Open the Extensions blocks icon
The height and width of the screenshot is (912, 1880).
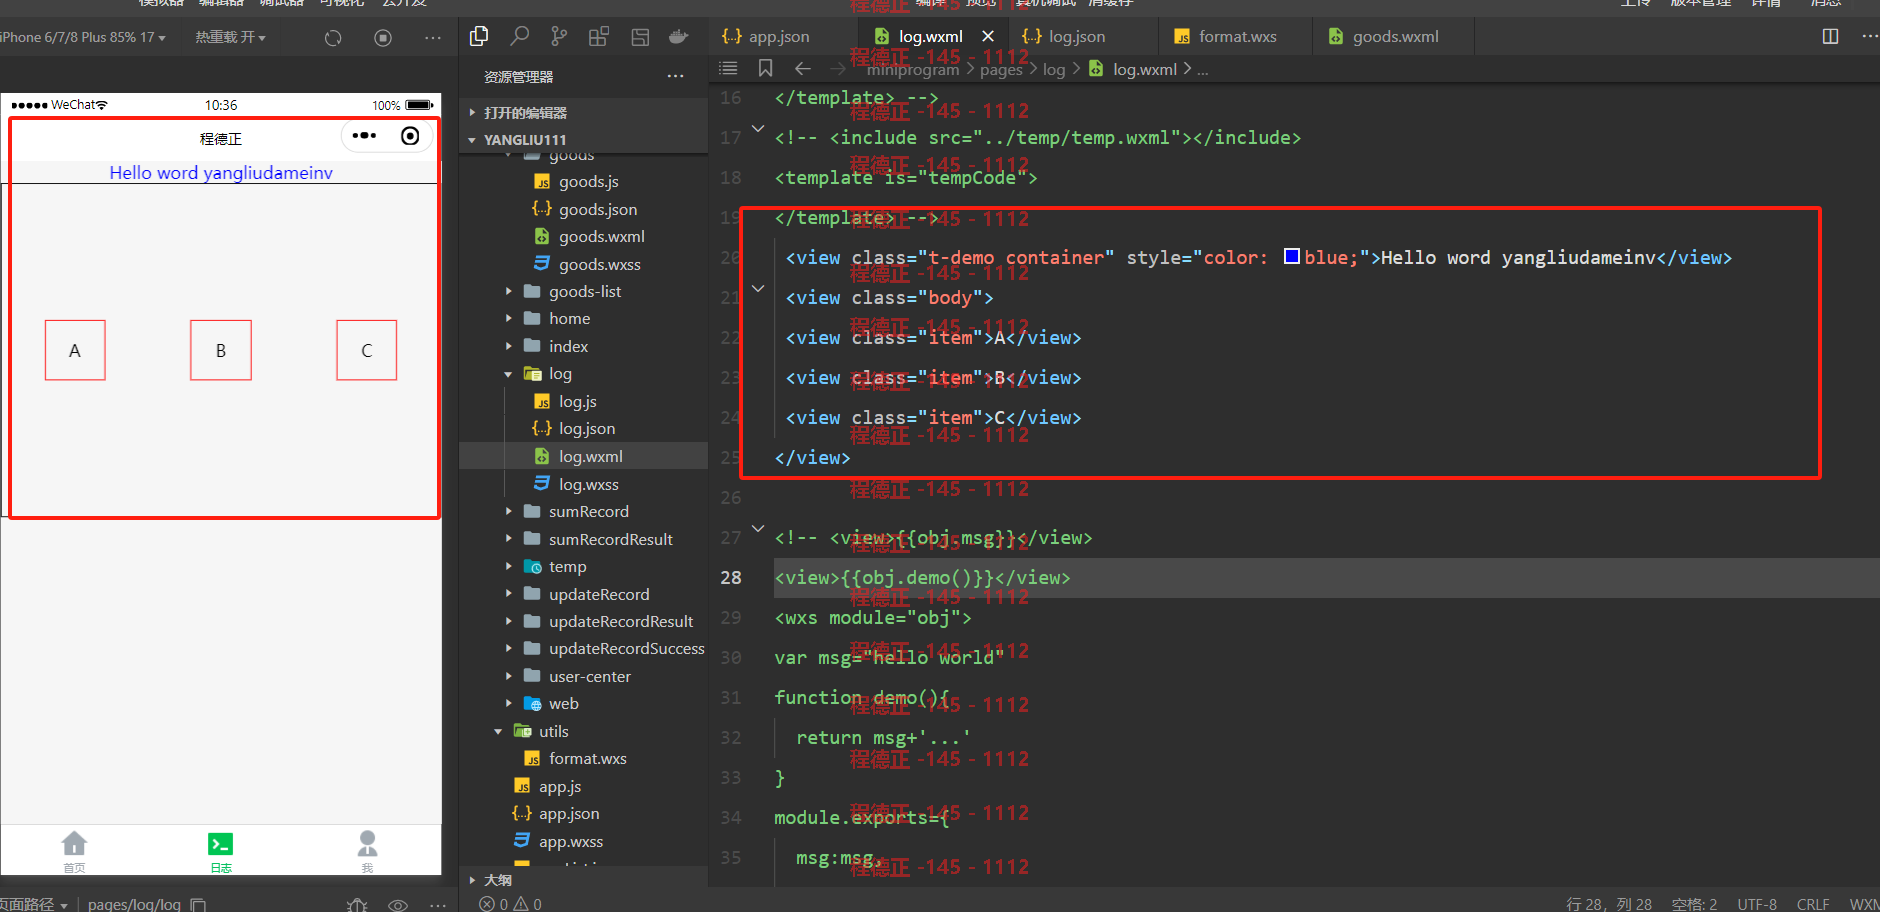599,37
